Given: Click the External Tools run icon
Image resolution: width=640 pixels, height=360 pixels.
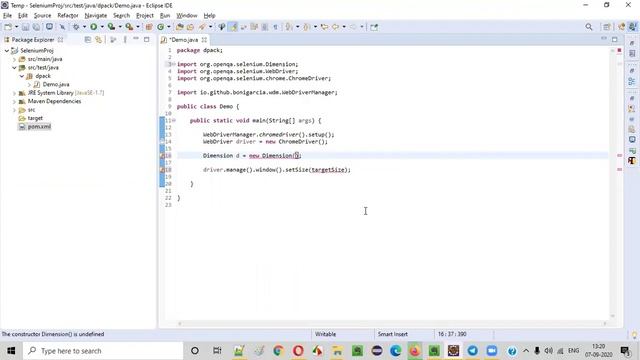Looking at the screenshot, I should coord(129,27).
